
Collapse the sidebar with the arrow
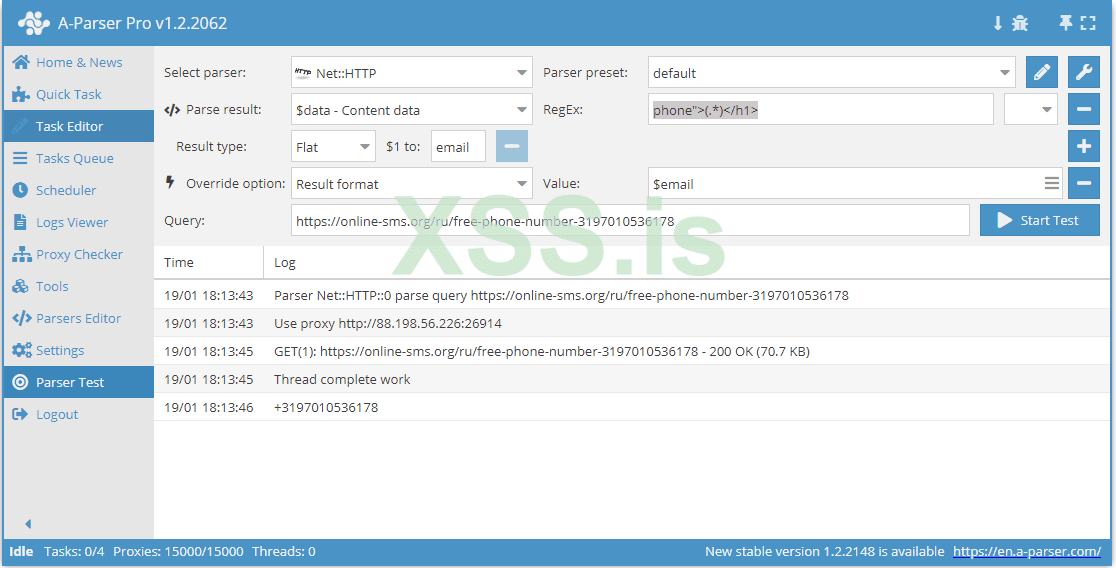tap(28, 524)
